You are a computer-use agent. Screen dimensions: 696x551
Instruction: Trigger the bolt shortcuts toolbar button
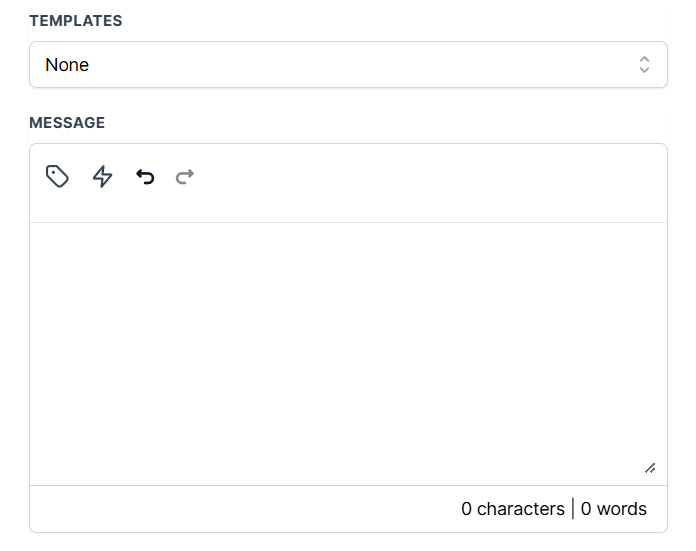102,176
